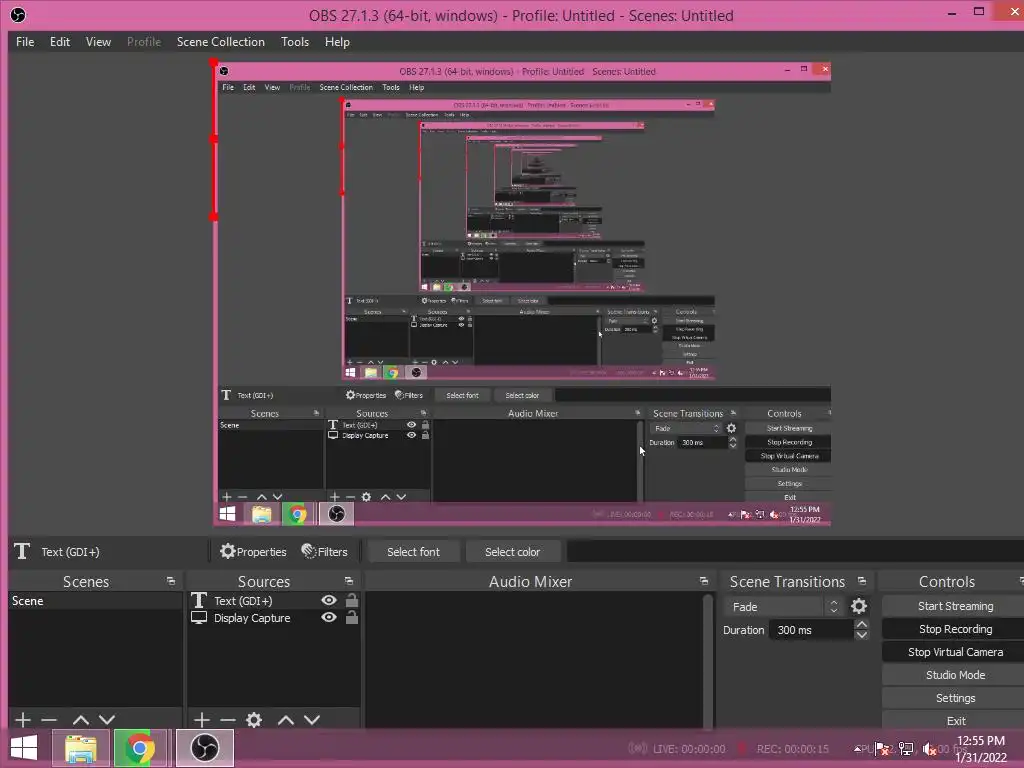Open the View menu
The height and width of the screenshot is (768, 1024).
98,42
